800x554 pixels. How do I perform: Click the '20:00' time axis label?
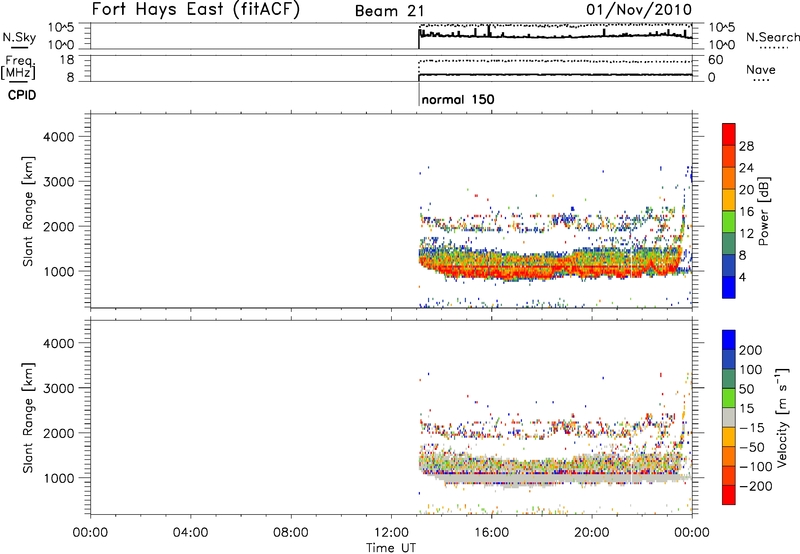point(592,533)
